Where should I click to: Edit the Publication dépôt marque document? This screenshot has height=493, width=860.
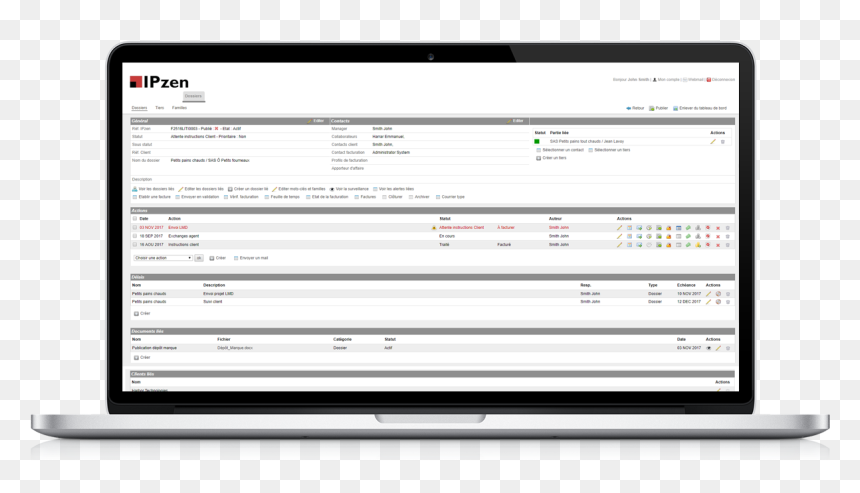click(x=718, y=348)
